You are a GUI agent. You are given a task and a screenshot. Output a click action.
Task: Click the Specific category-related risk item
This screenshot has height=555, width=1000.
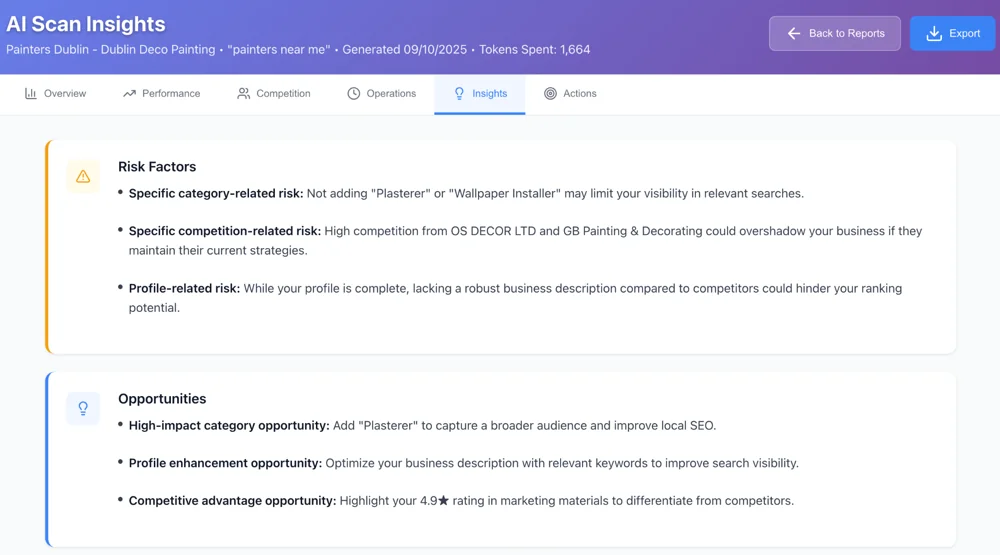(465, 194)
